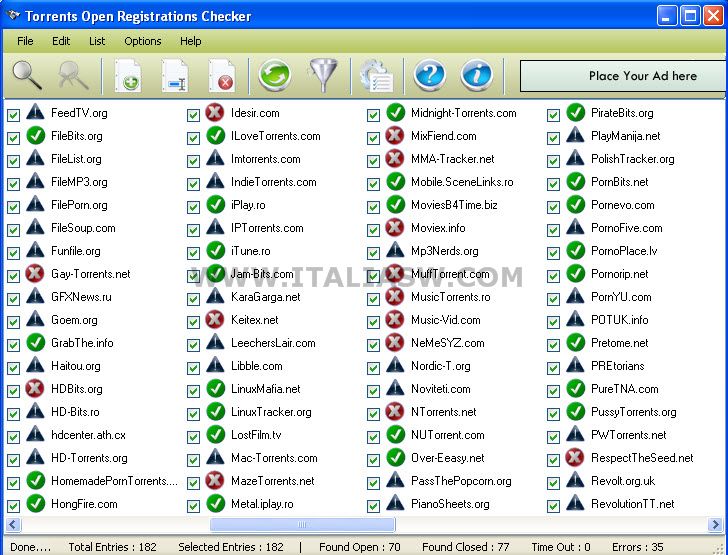
Task: Click the funnel filter toolbar icon
Action: coord(323,75)
